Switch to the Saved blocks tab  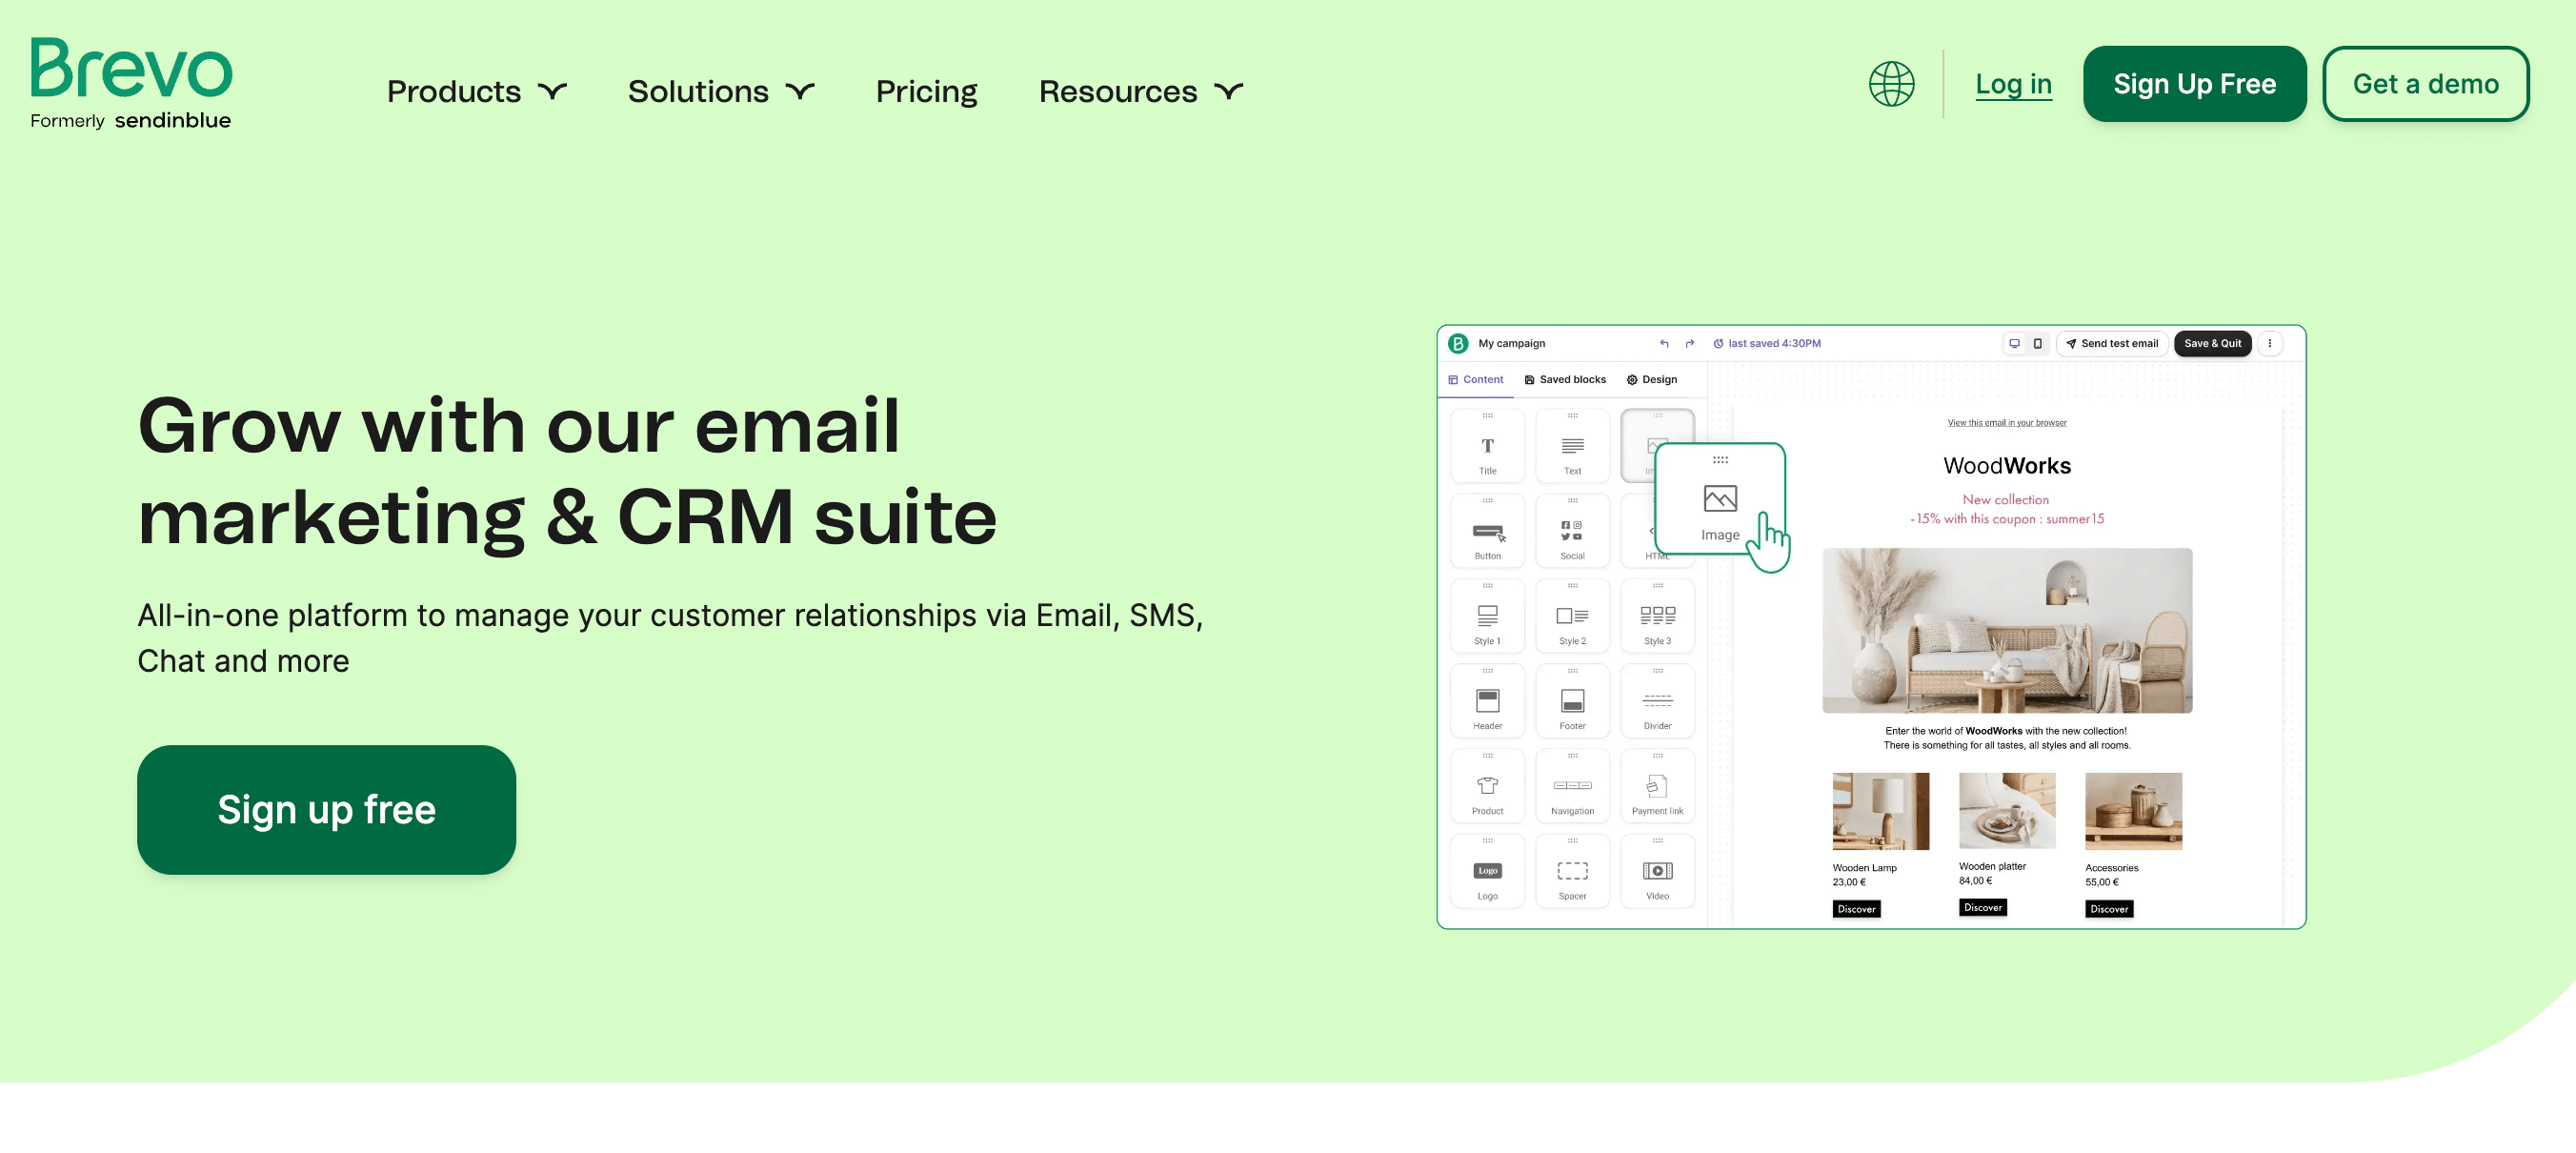click(x=1564, y=379)
